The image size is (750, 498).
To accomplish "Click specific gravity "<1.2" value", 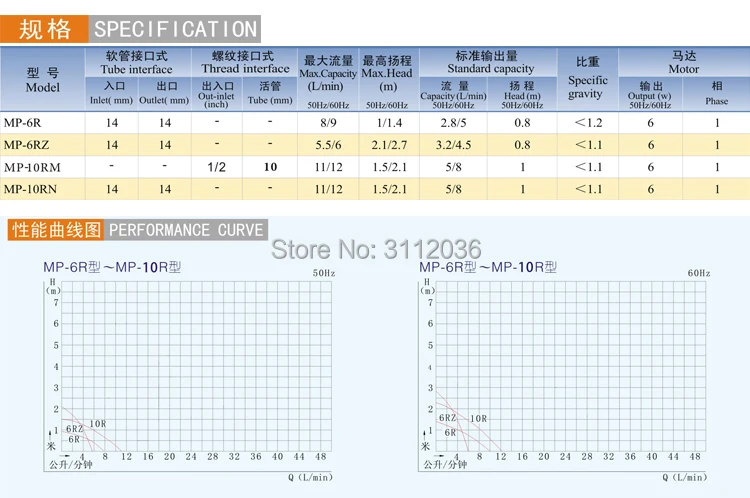I will coord(588,123).
